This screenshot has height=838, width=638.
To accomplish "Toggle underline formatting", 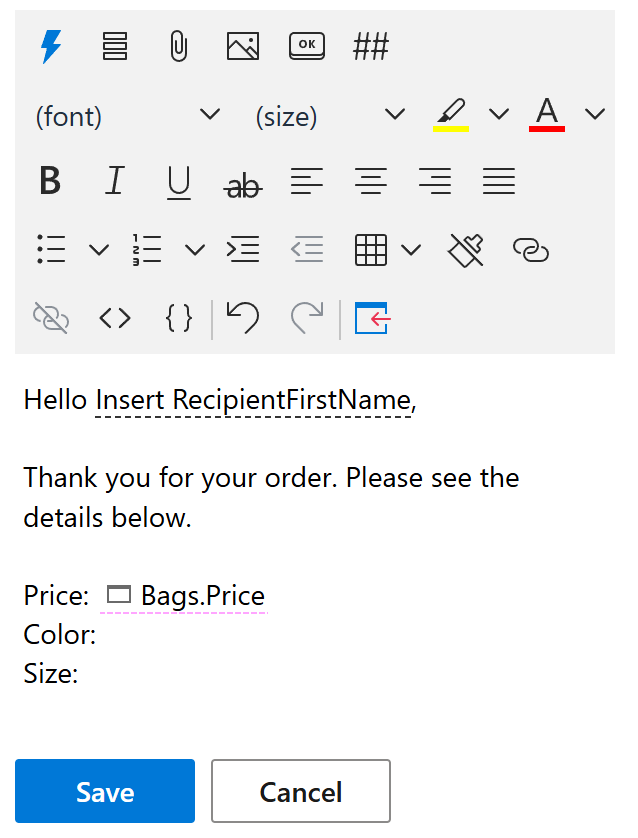I will (x=178, y=181).
